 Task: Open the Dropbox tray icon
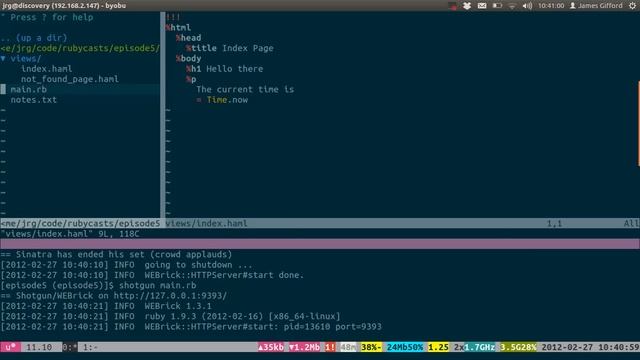click(x=467, y=6)
